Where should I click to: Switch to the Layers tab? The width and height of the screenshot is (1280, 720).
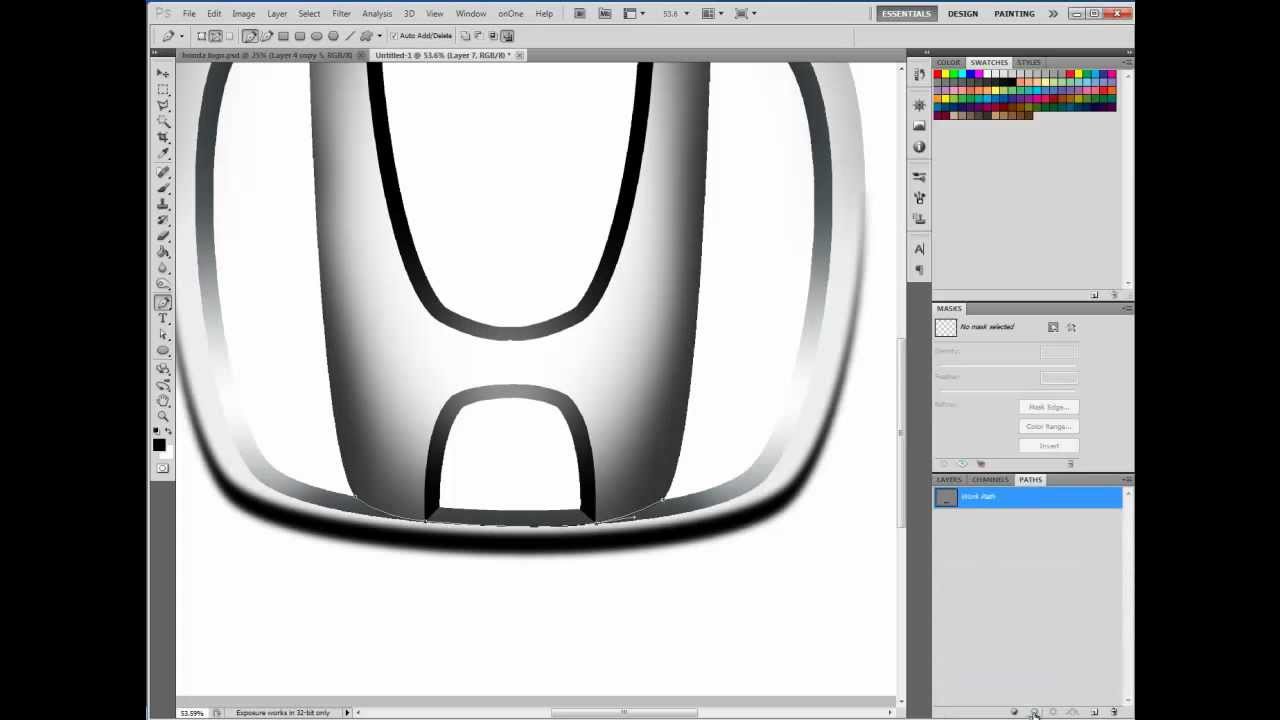click(x=949, y=480)
